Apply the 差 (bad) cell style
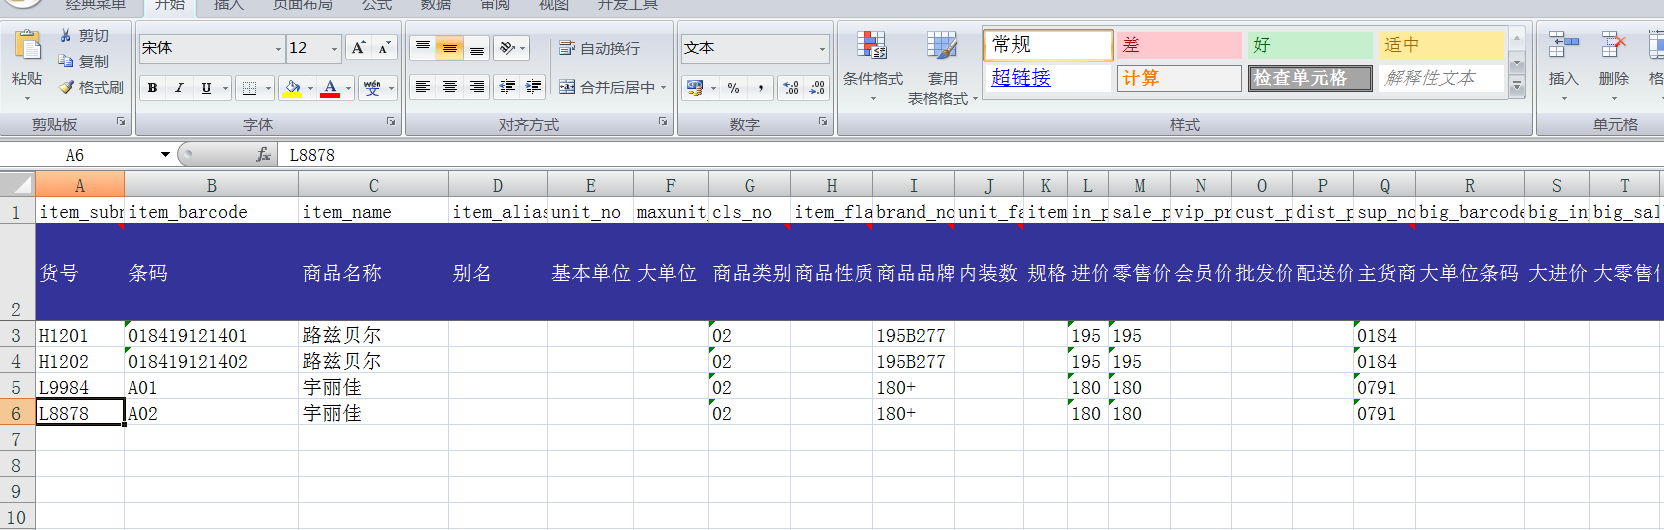Image resolution: width=1664 pixels, height=530 pixels. point(1179,45)
